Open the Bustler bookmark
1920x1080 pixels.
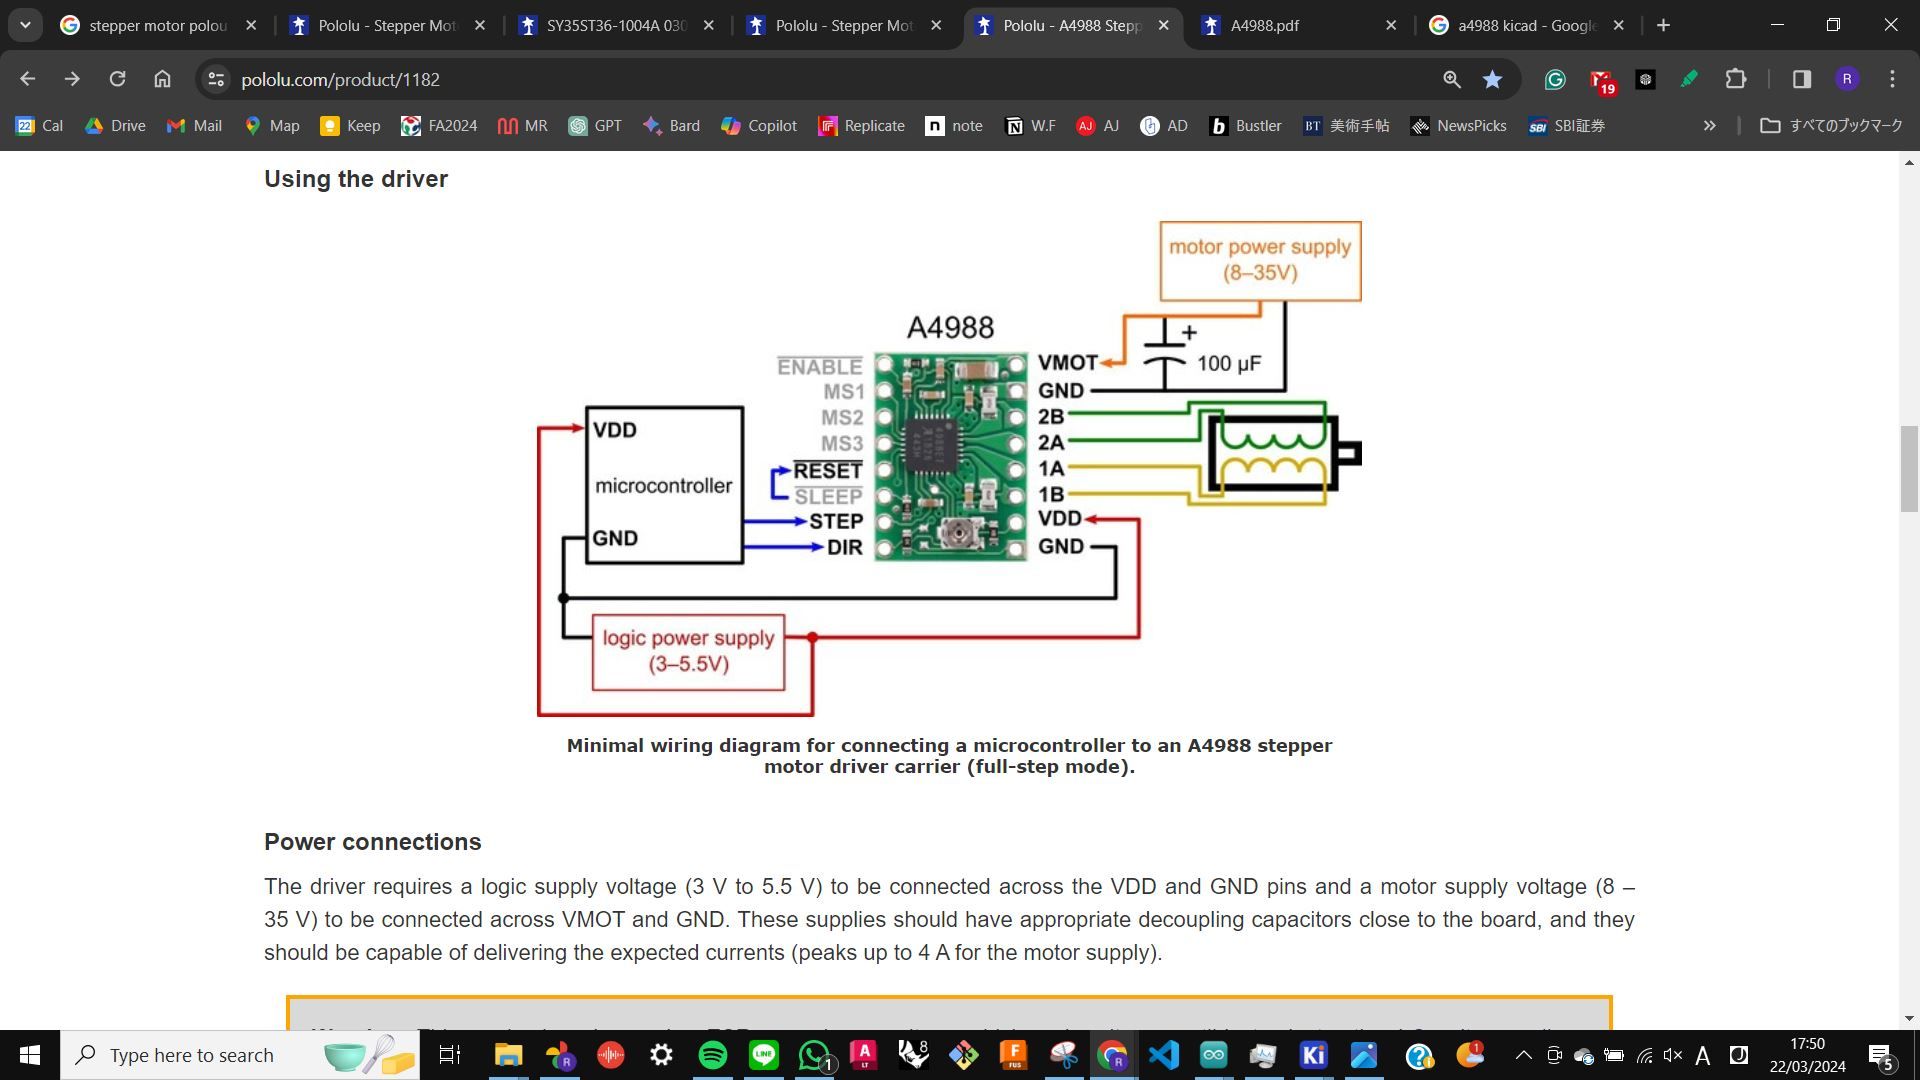point(1245,126)
